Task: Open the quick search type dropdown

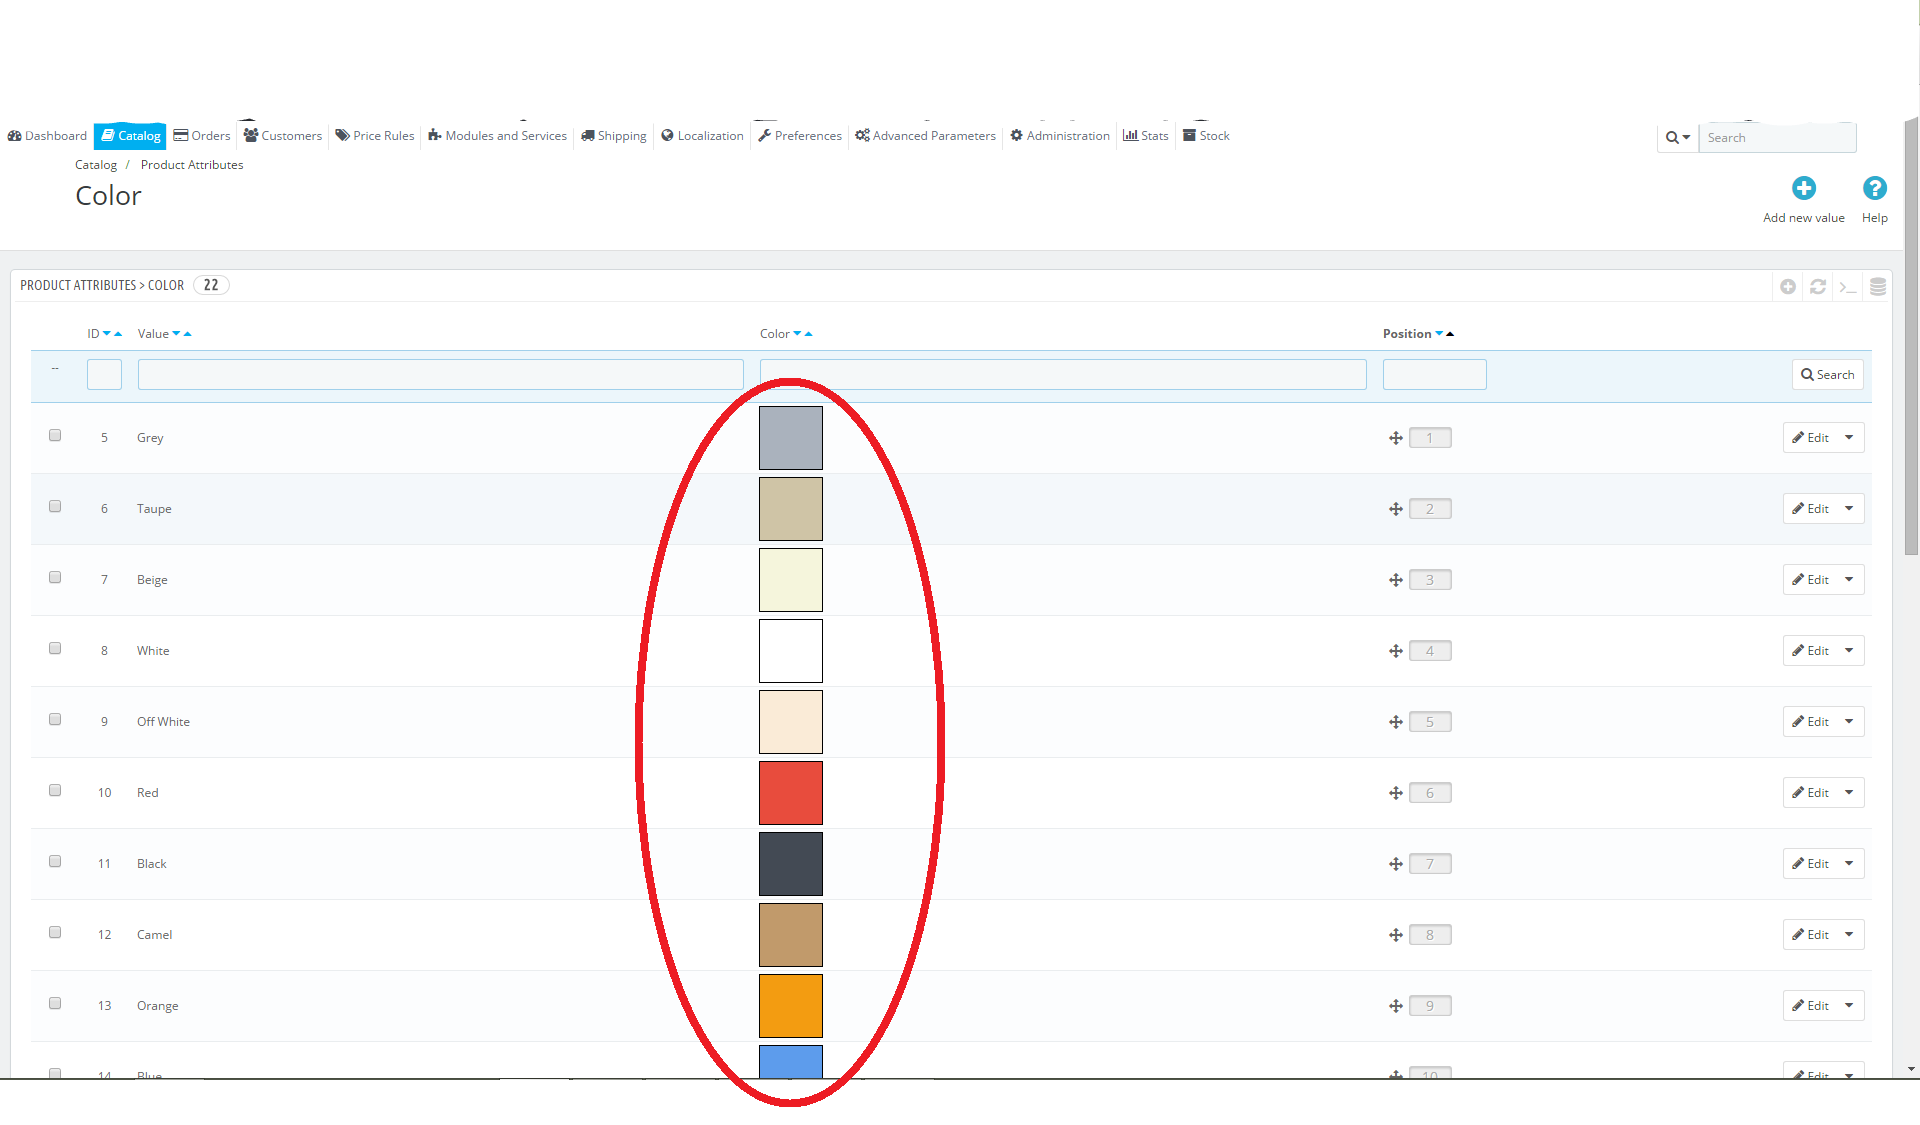Action: 1677,138
